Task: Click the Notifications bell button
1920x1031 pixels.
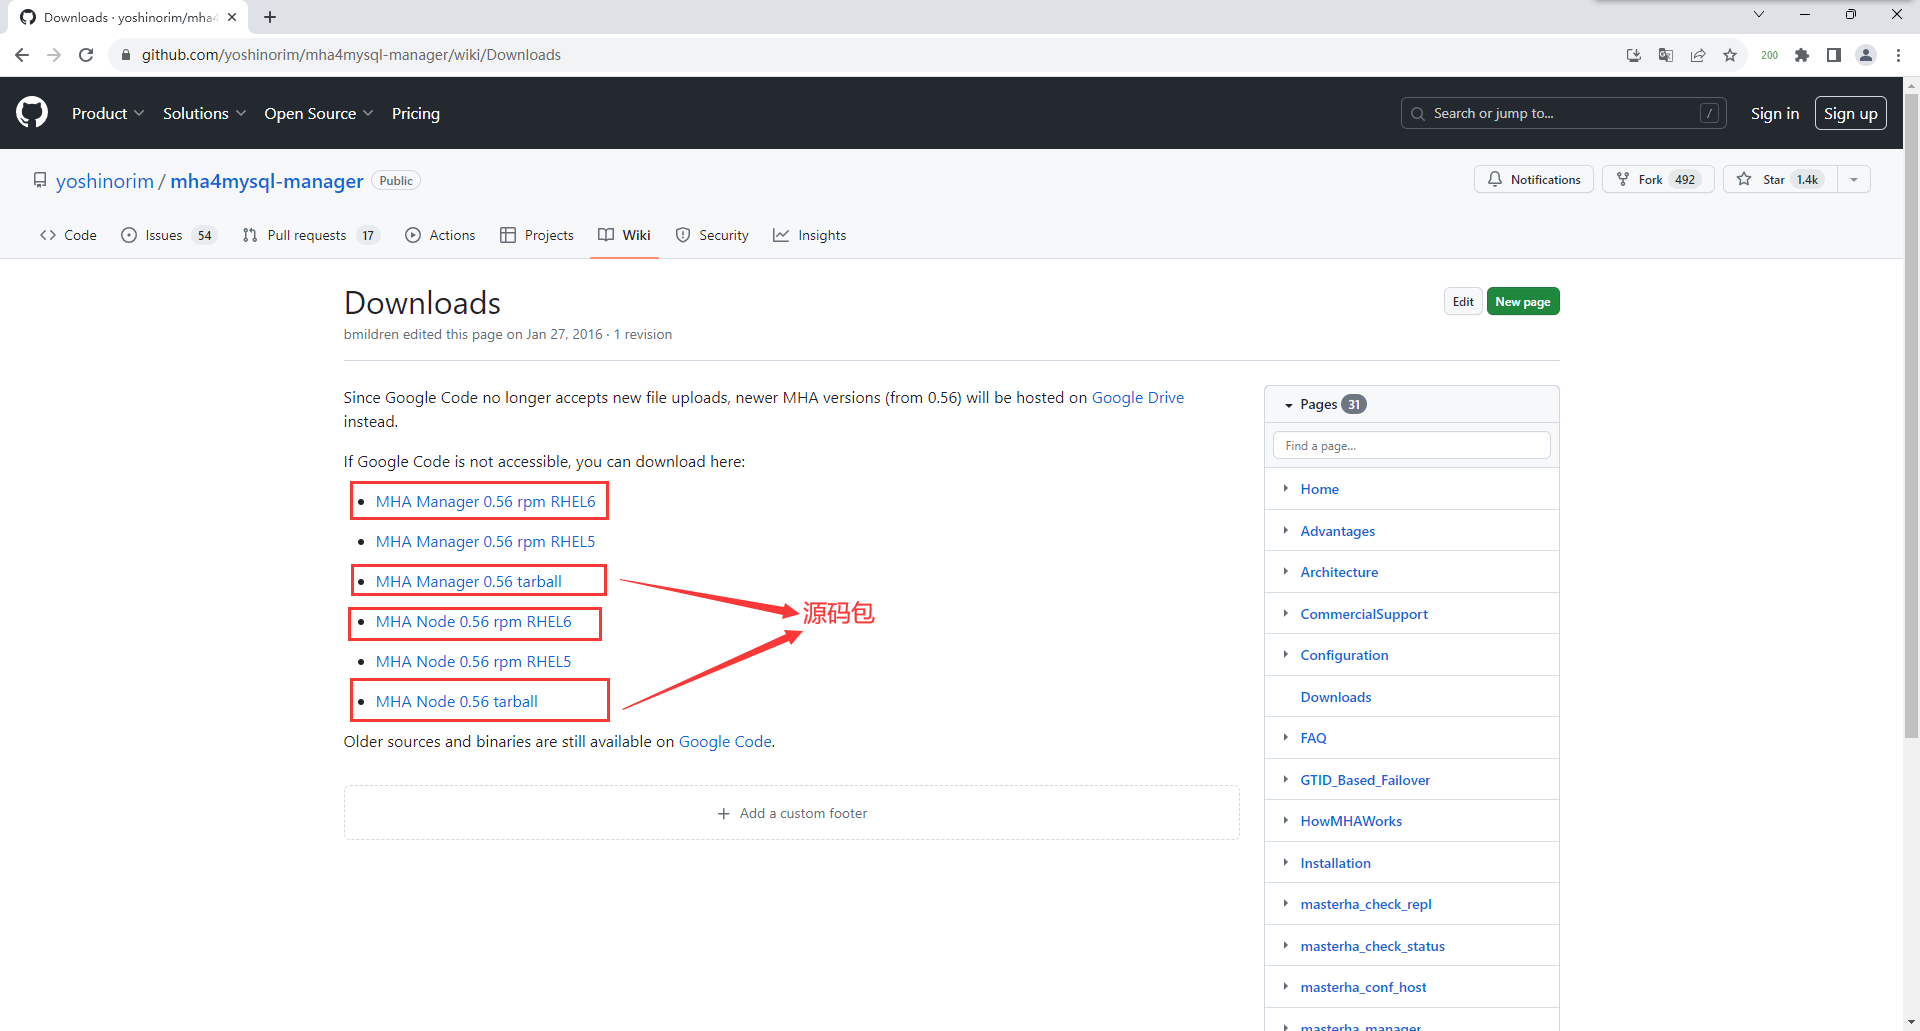Action: point(1534,179)
